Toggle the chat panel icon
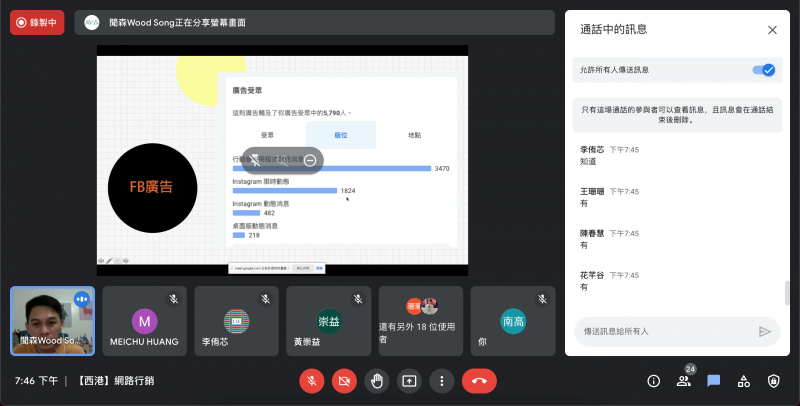 coord(713,381)
